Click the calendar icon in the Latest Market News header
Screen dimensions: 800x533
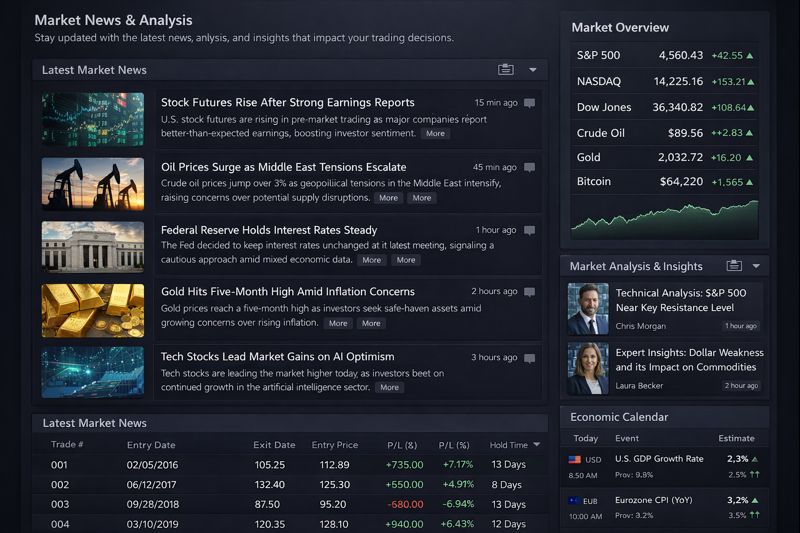506,69
